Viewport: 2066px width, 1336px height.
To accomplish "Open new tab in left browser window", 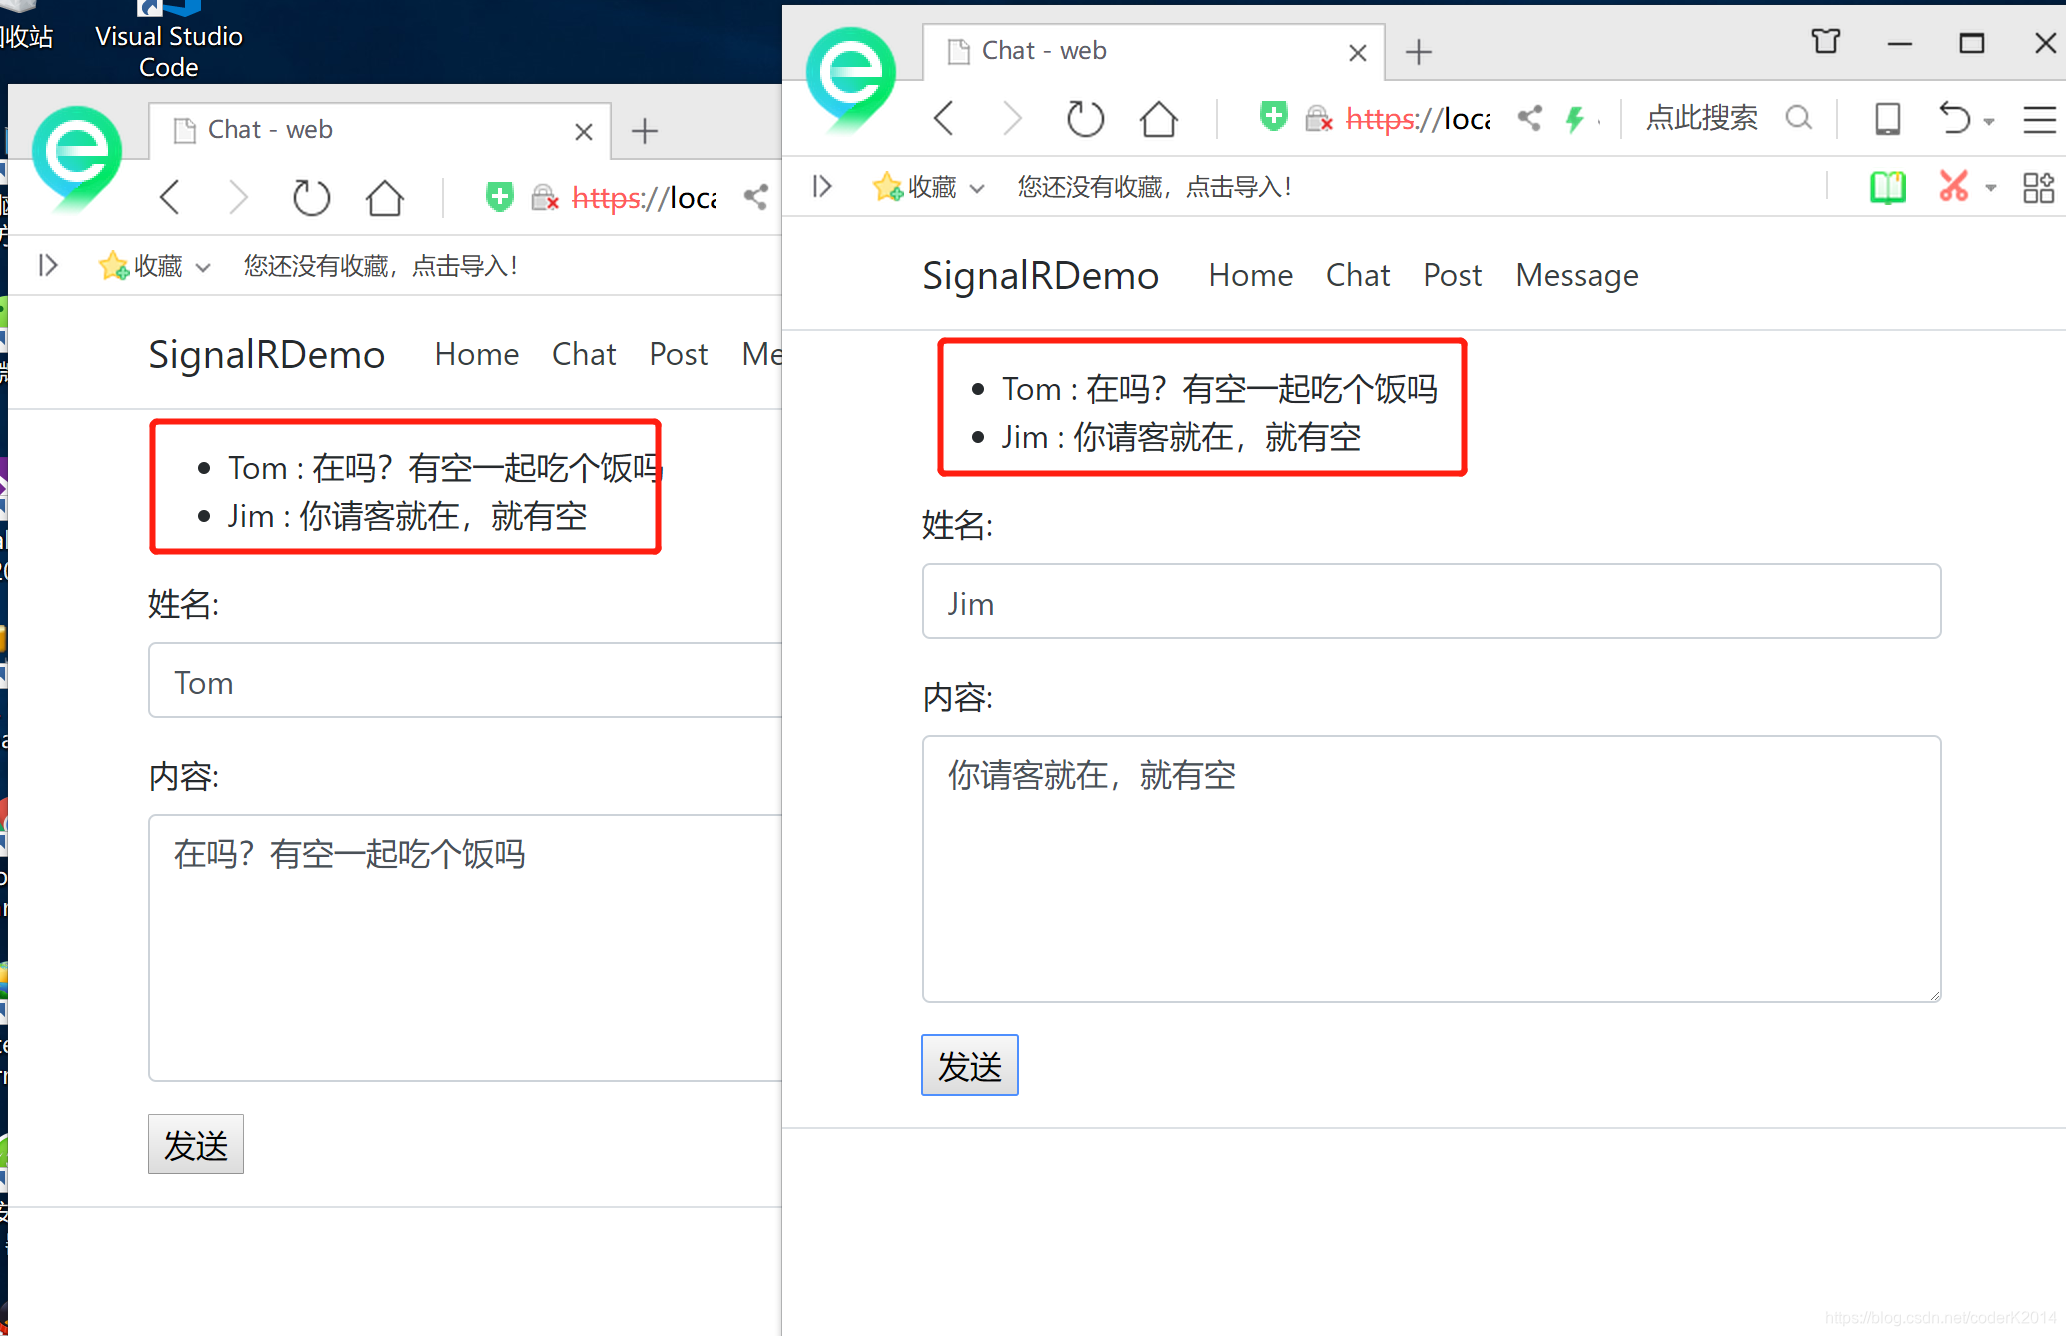I will [x=645, y=131].
